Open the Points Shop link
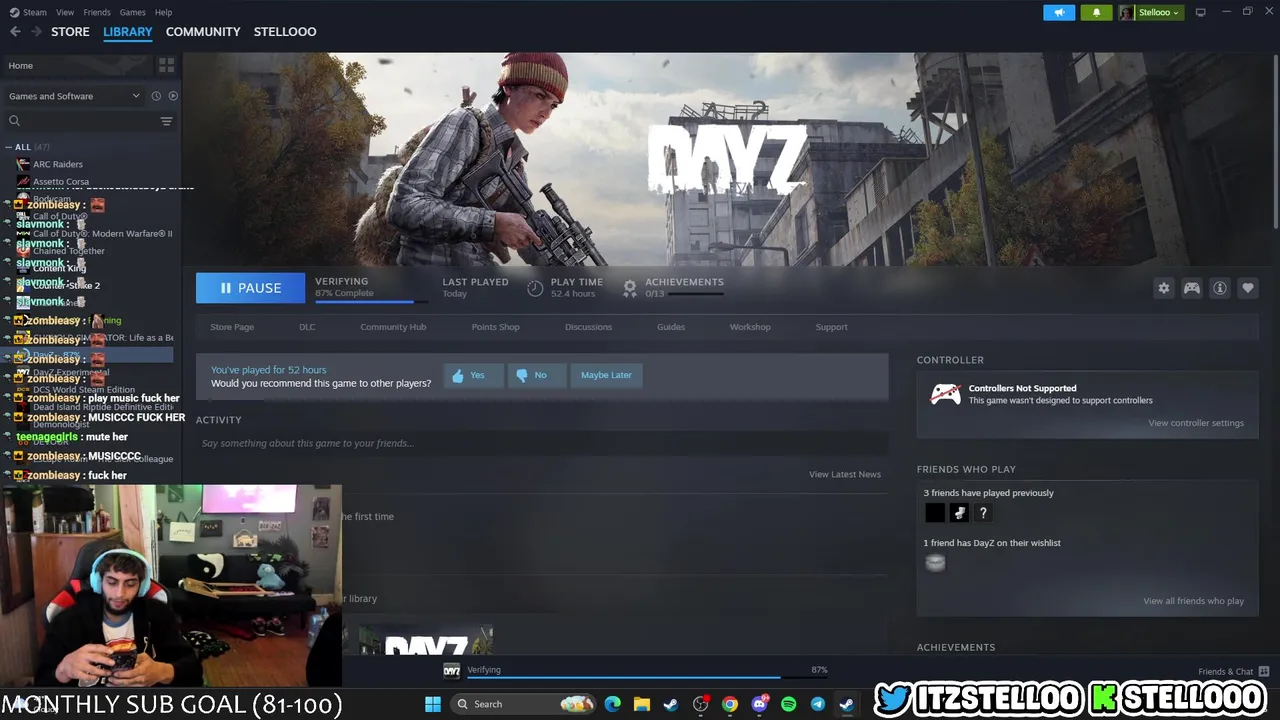Image resolution: width=1280 pixels, height=720 pixels. tap(495, 327)
